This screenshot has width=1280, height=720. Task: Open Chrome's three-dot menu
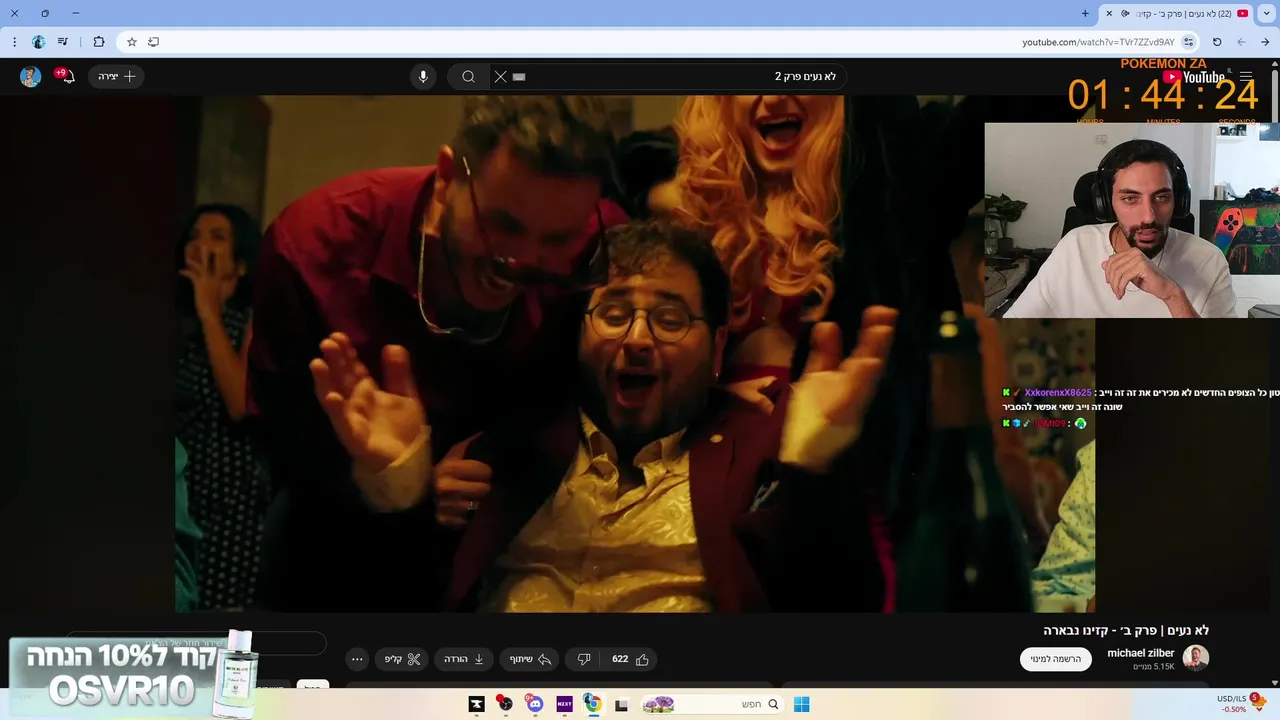[14, 42]
